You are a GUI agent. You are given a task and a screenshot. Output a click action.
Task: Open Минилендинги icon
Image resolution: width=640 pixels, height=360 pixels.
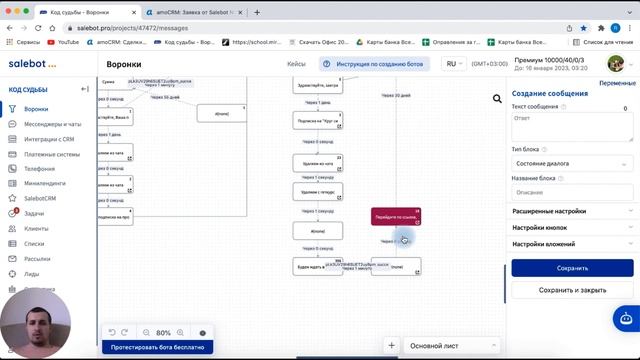coord(12,183)
